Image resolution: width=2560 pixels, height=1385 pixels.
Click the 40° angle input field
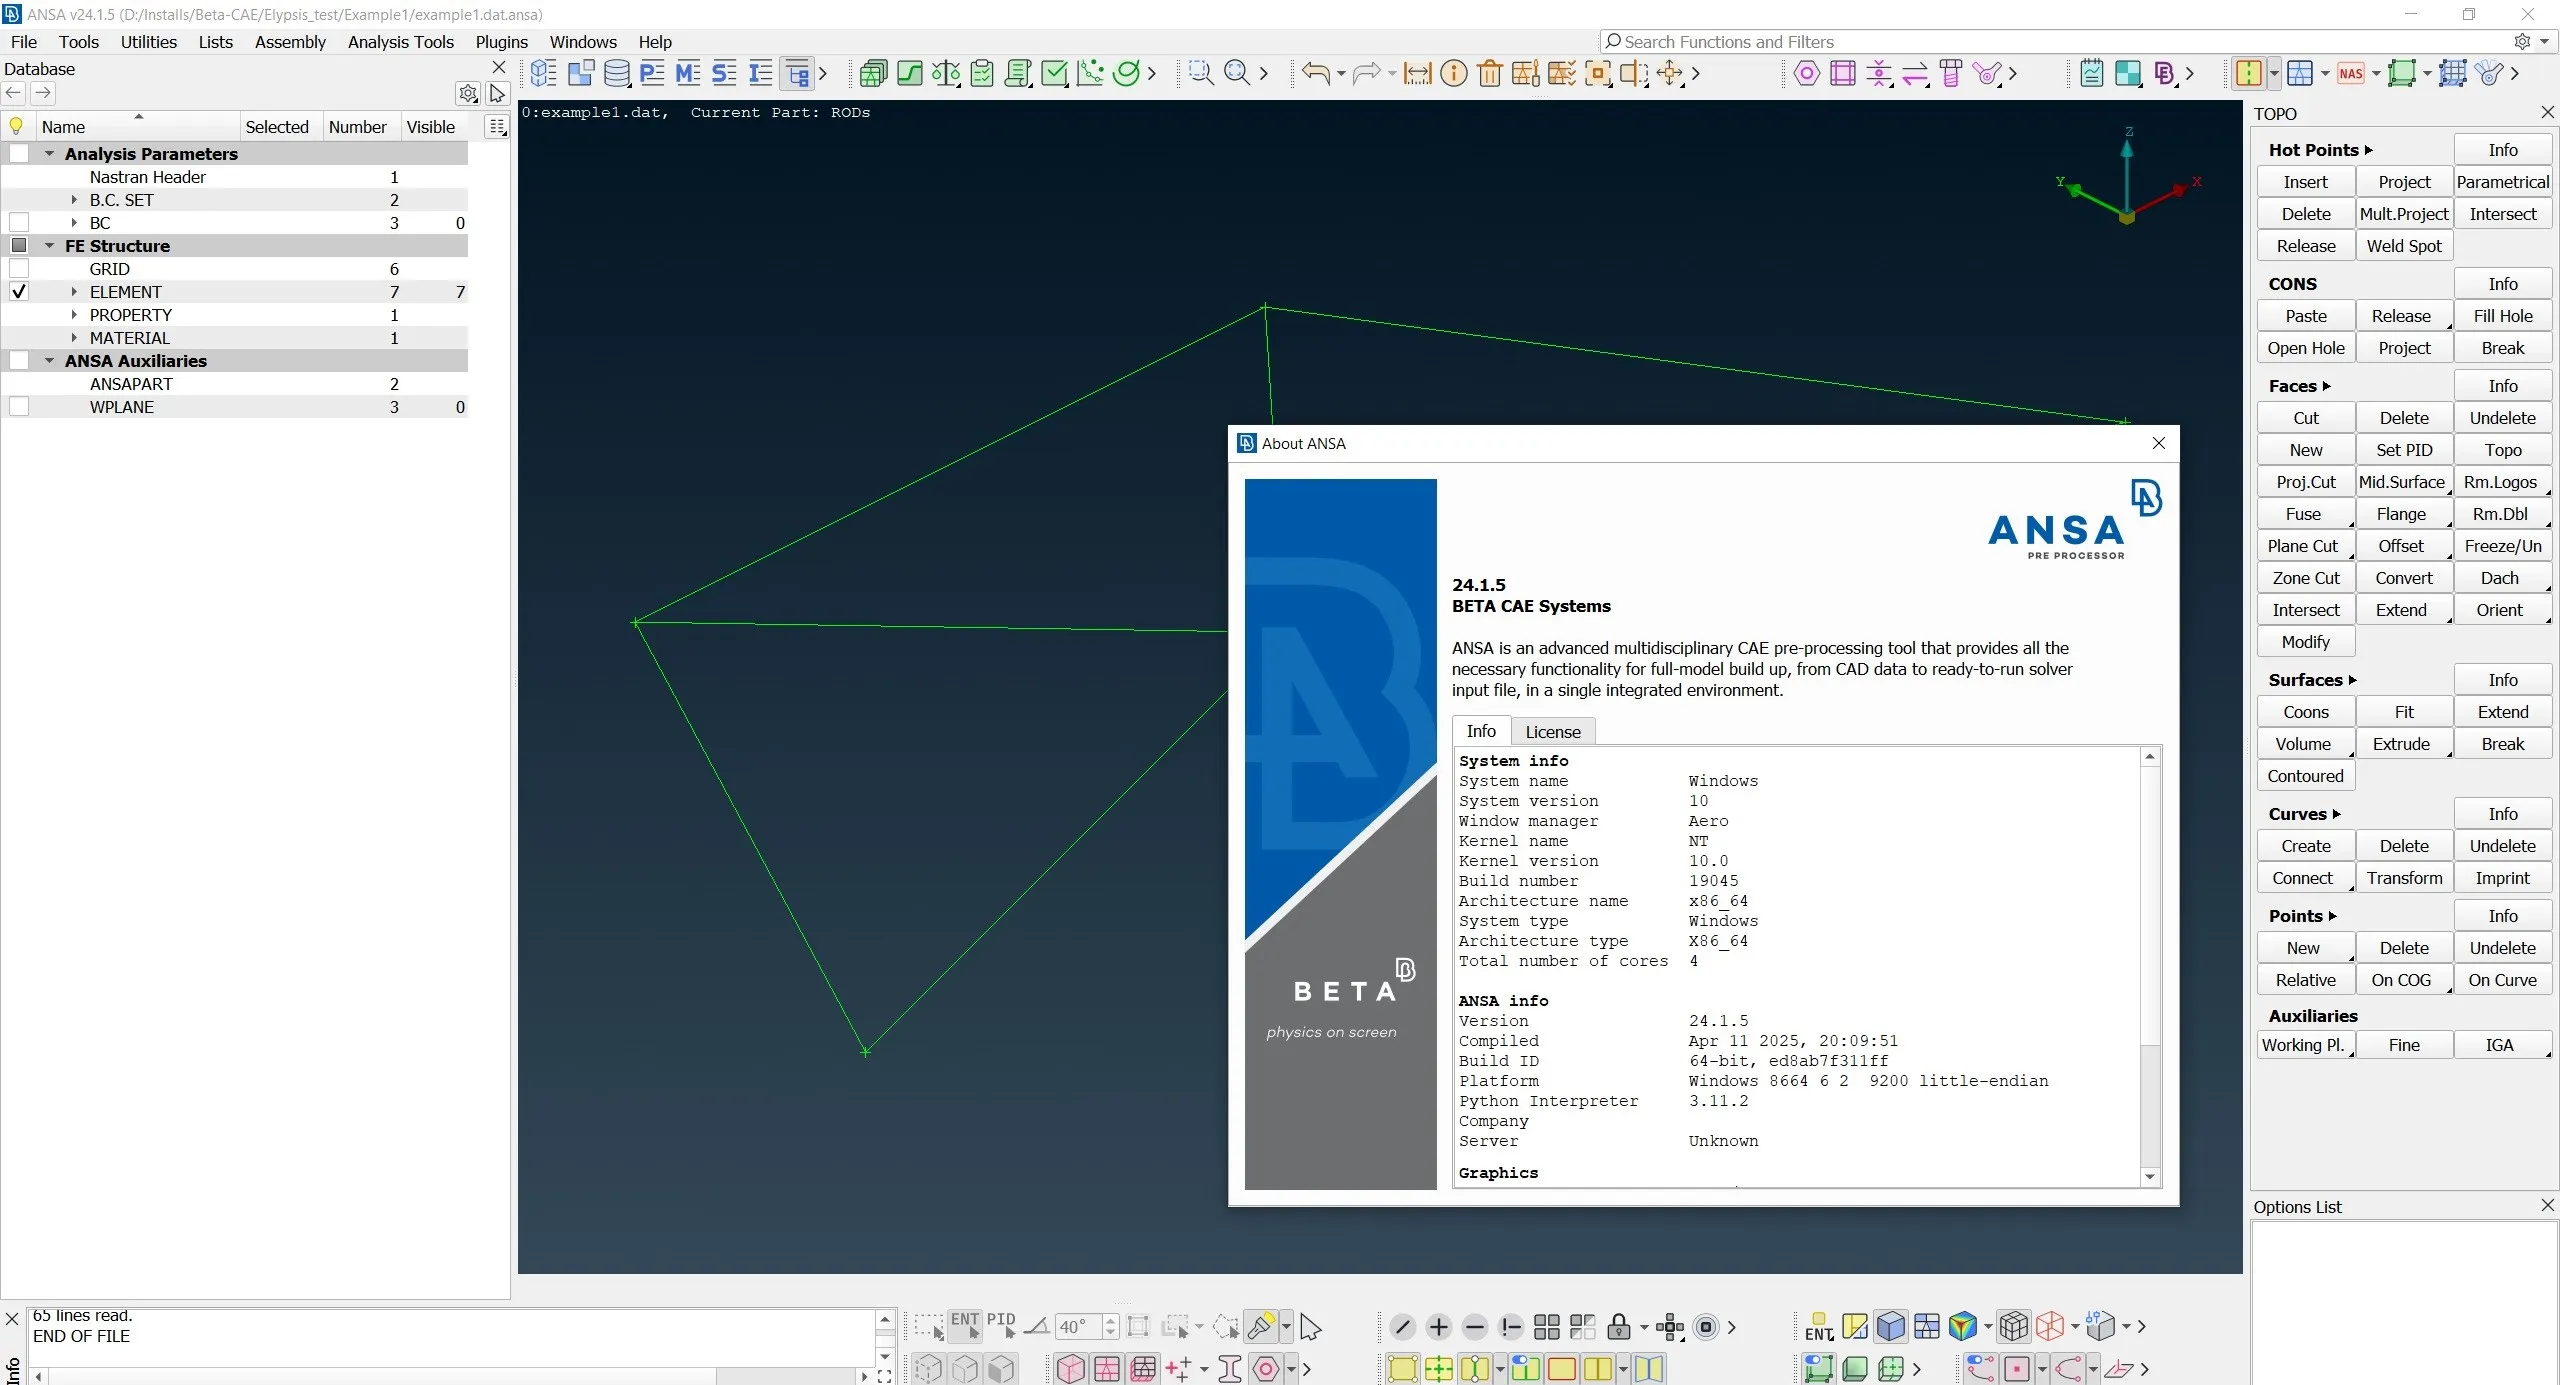point(1079,1327)
